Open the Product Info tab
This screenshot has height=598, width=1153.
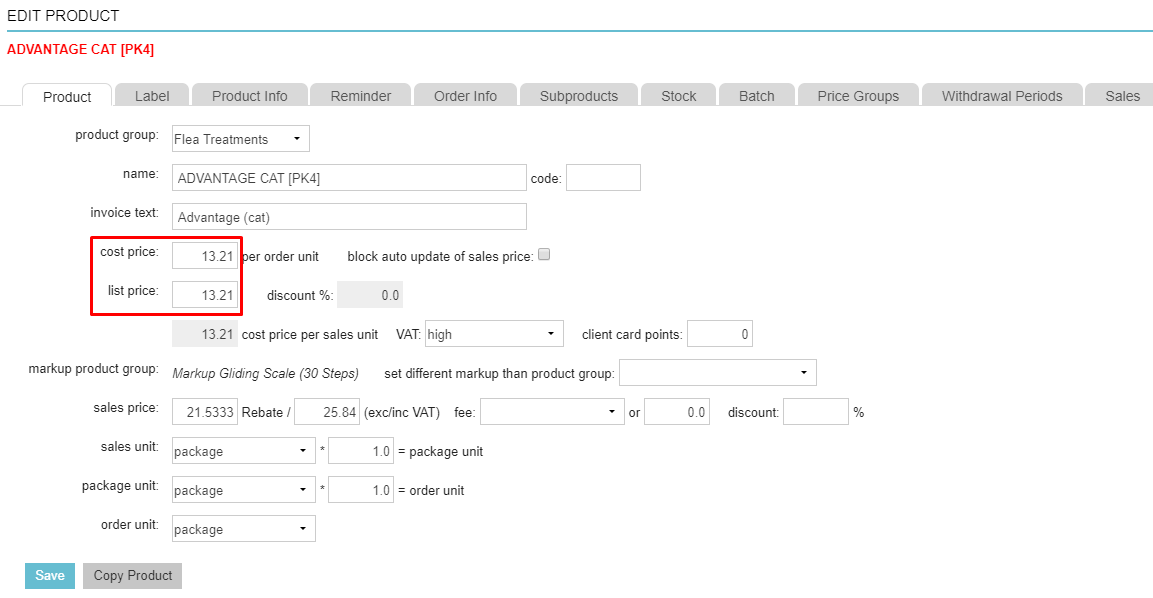249,96
